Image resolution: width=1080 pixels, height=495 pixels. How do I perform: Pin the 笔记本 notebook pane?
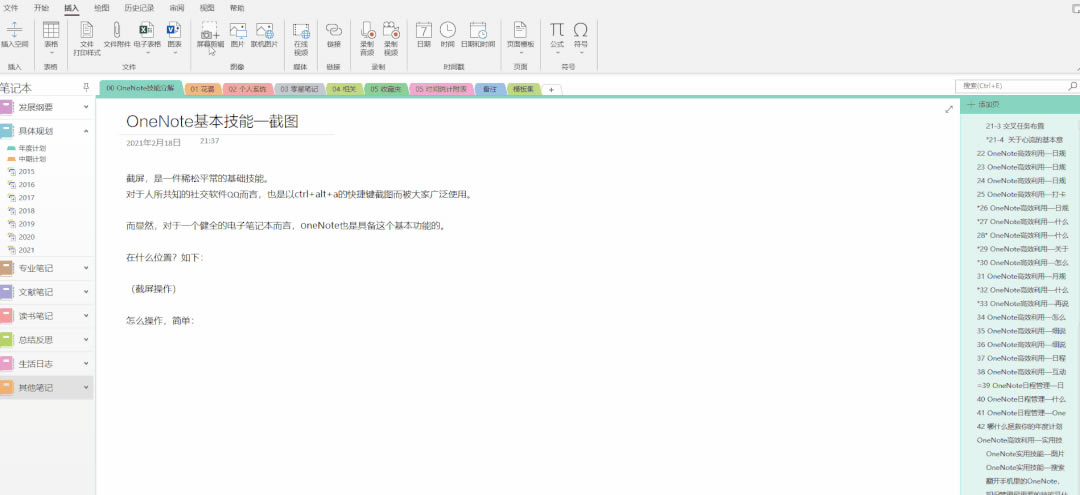click(x=86, y=87)
